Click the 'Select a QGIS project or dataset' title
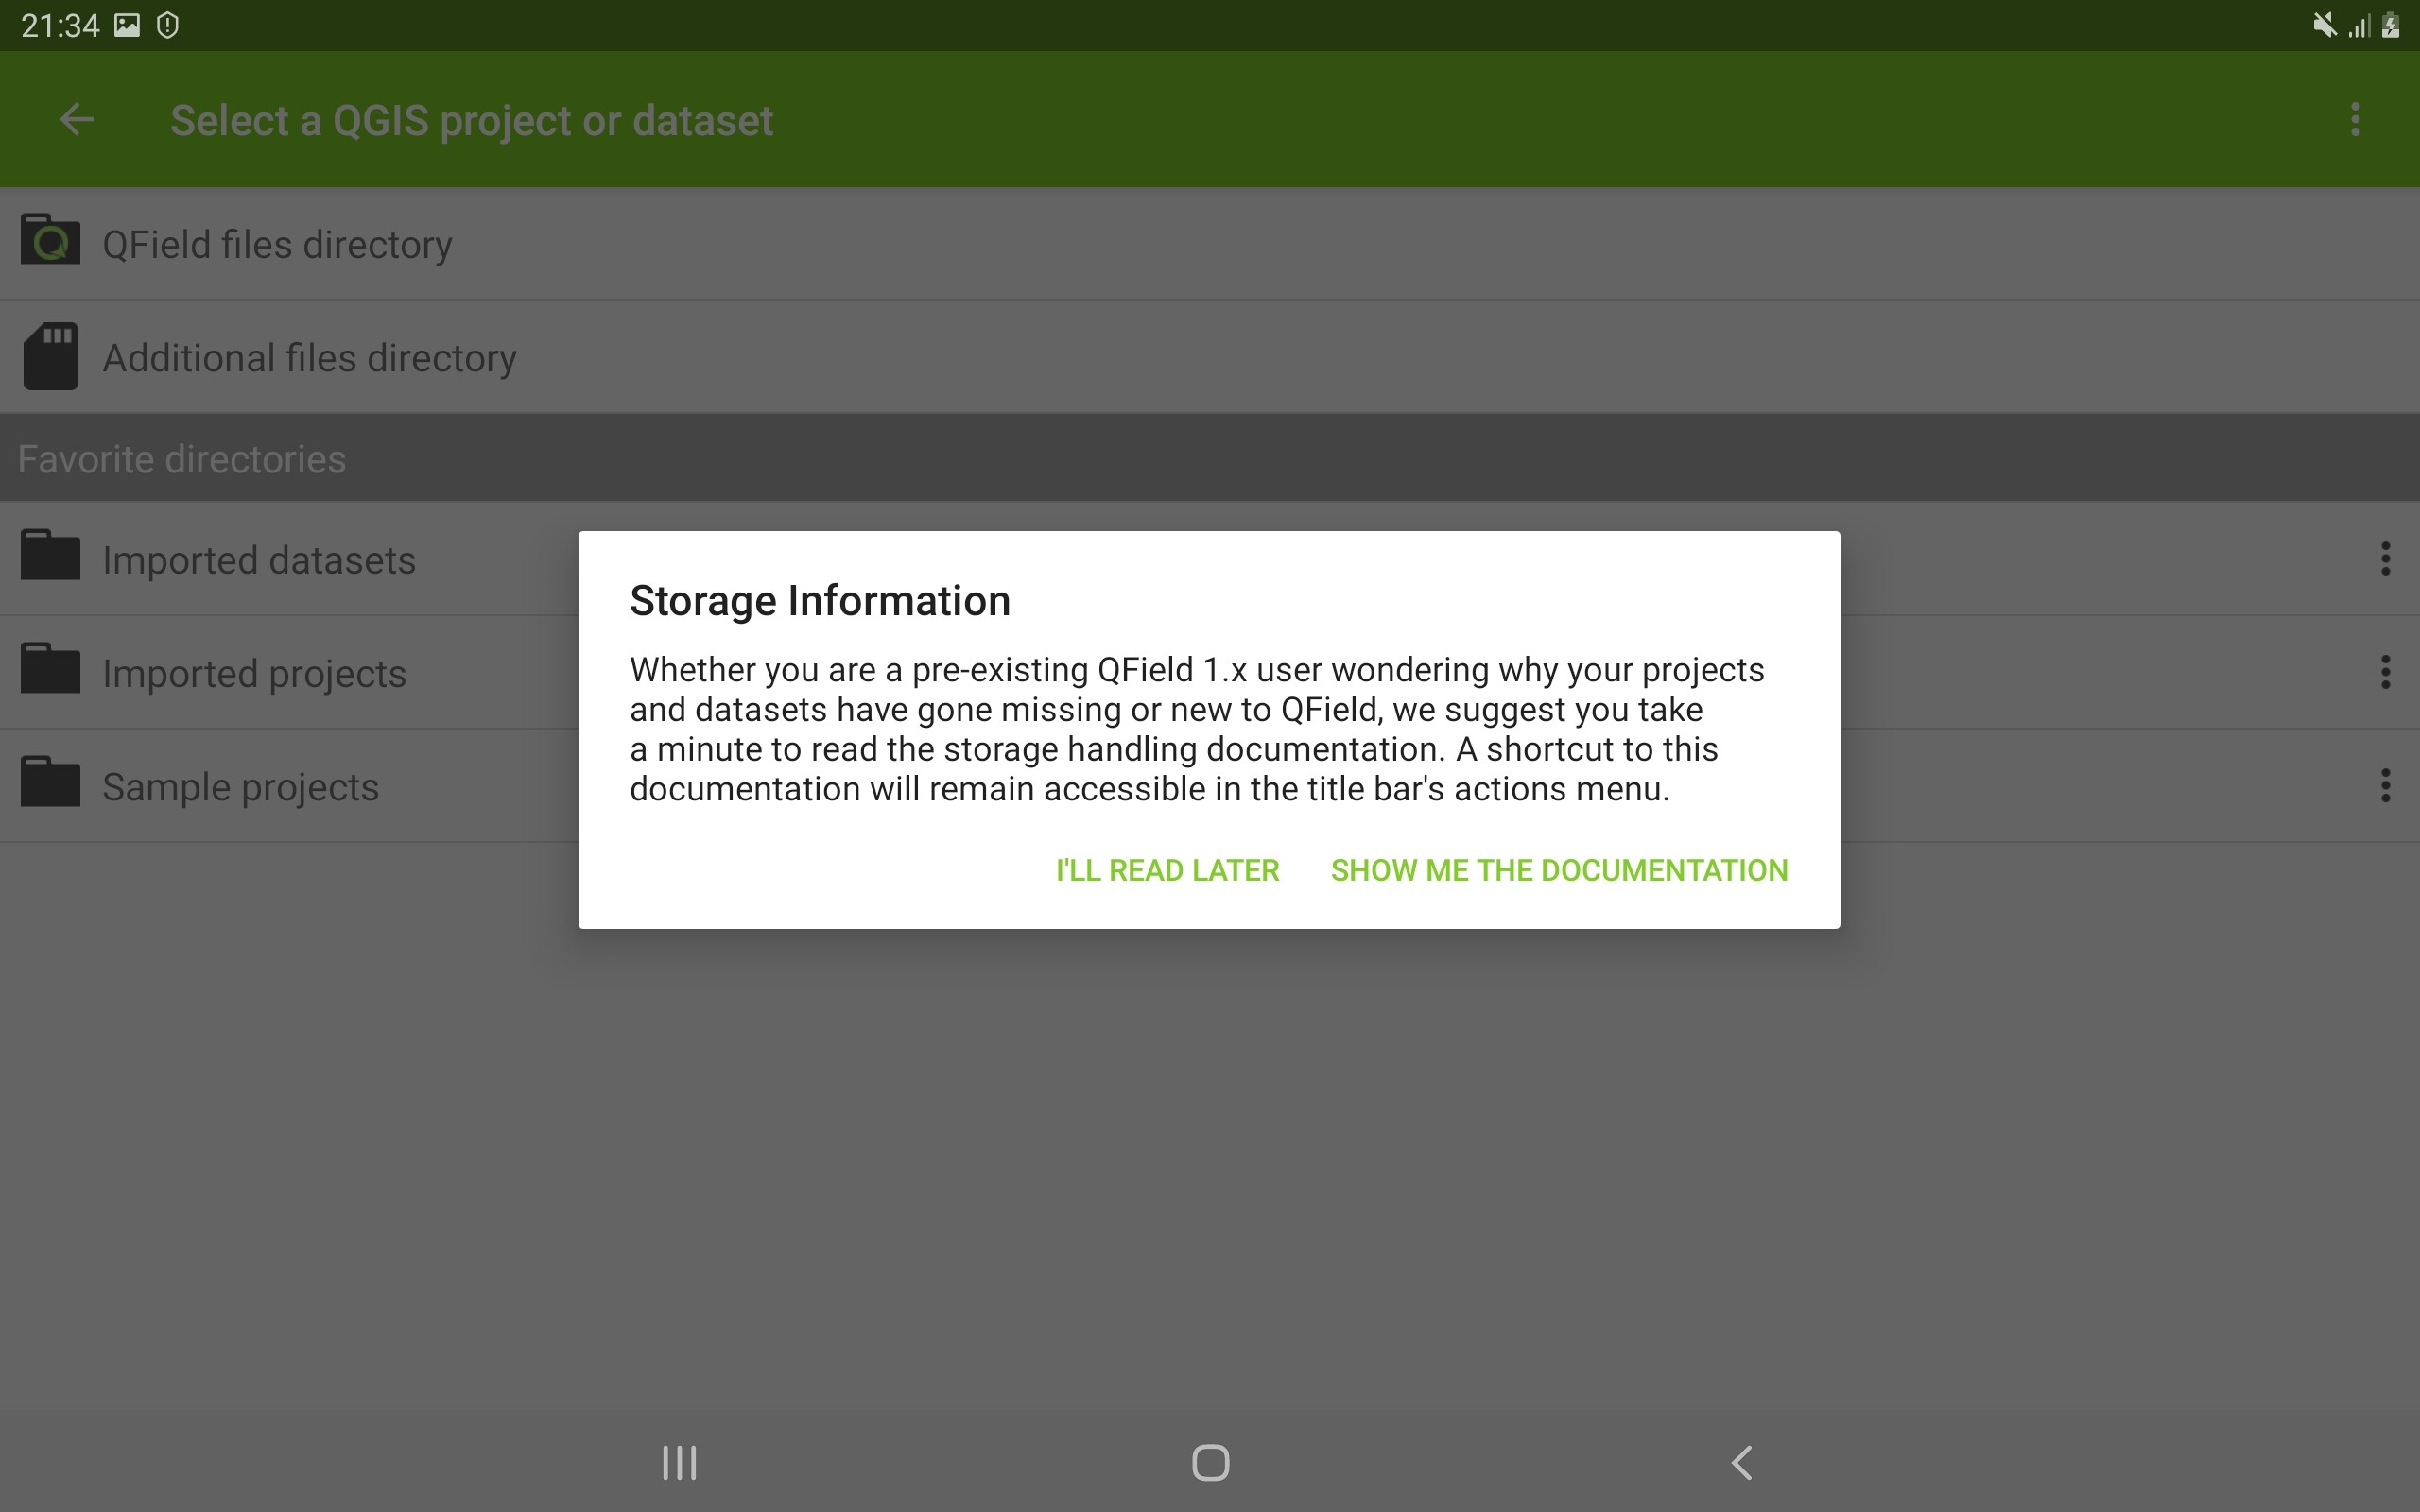 [471, 121]
